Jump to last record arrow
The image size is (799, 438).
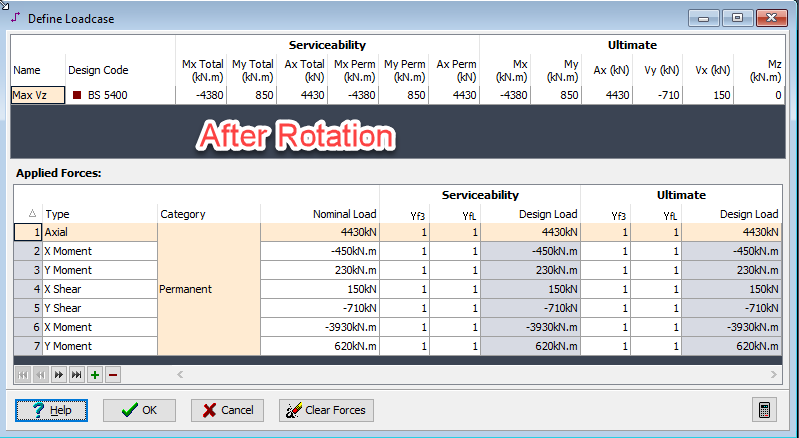point(76,375)
